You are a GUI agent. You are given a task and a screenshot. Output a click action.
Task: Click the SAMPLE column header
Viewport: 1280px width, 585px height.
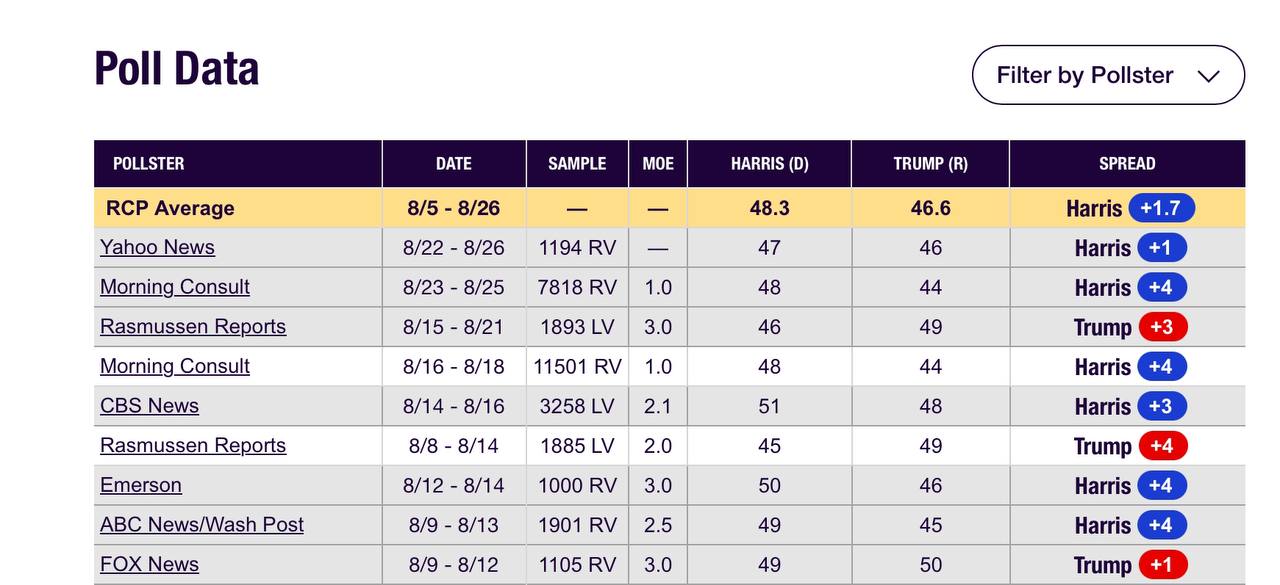pos(577,164)
